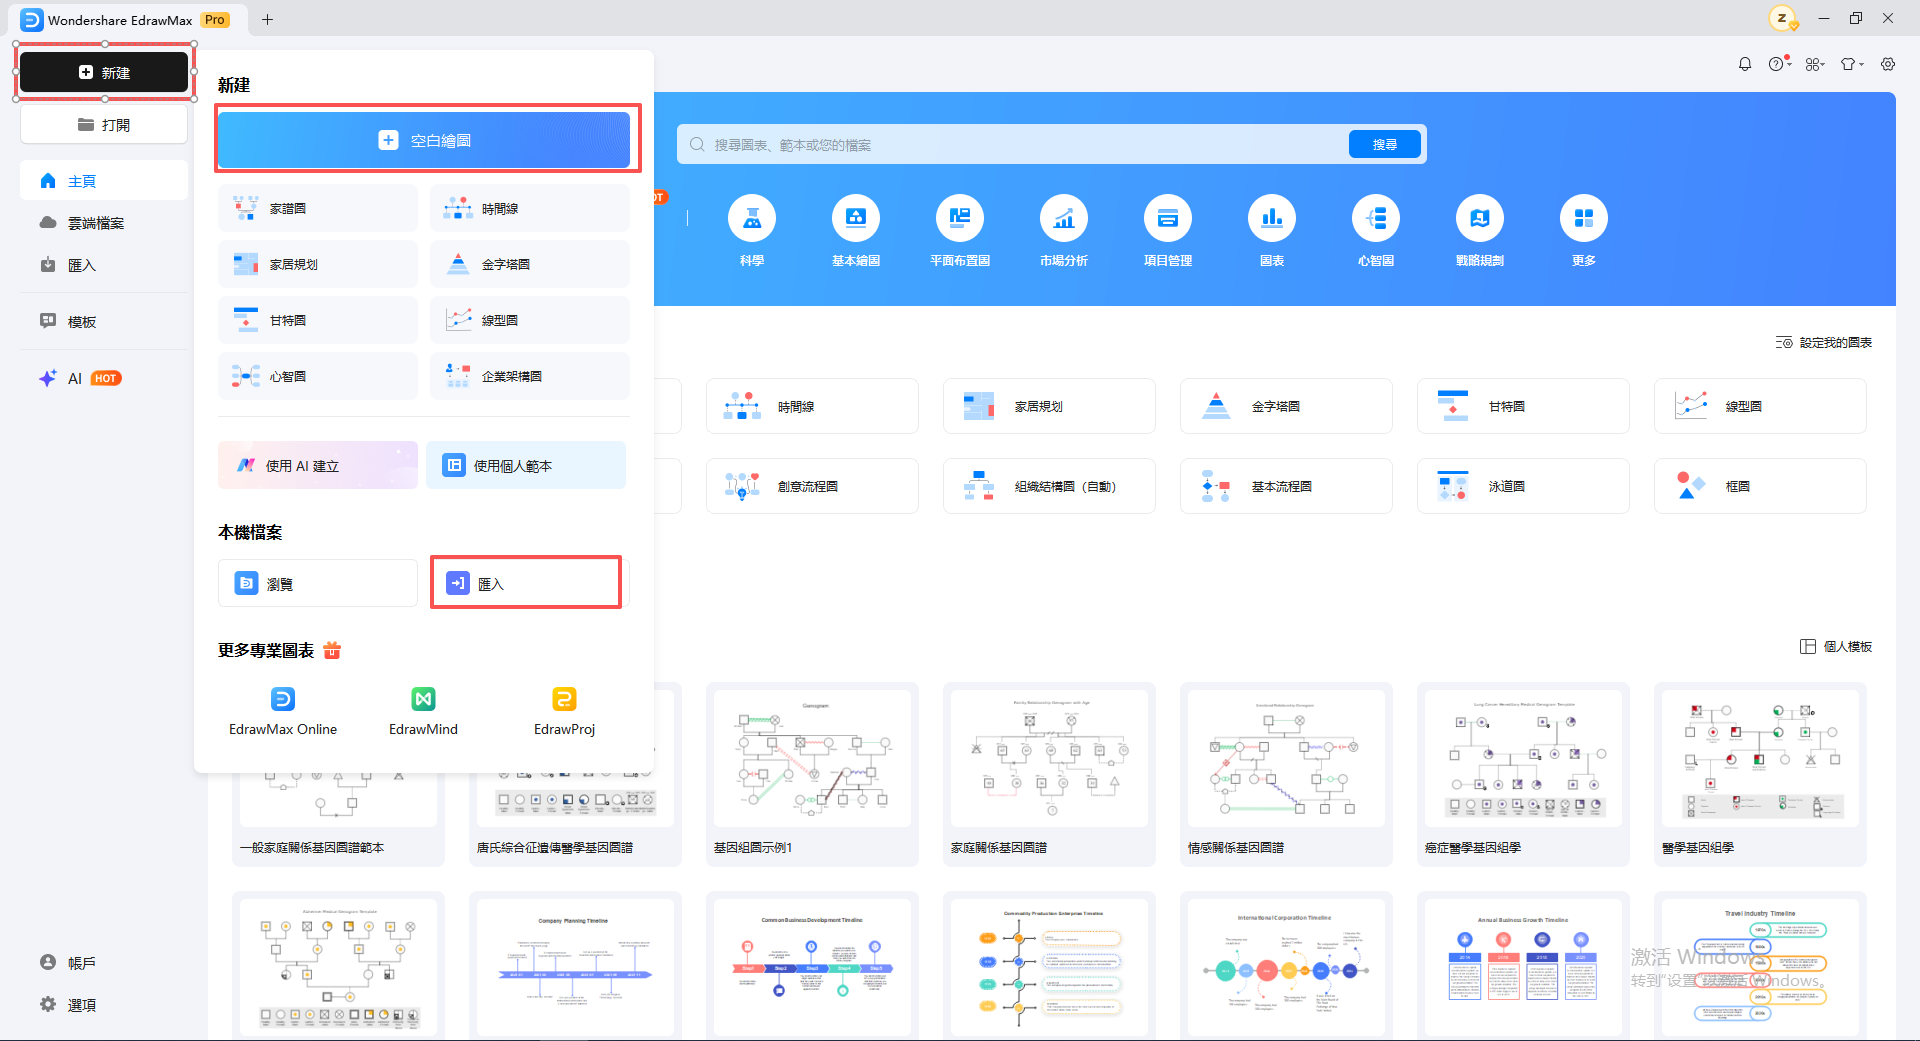Click 設定我的圖表 link
This screenshot has width=1920, height=1041.
coord(1824,343)
